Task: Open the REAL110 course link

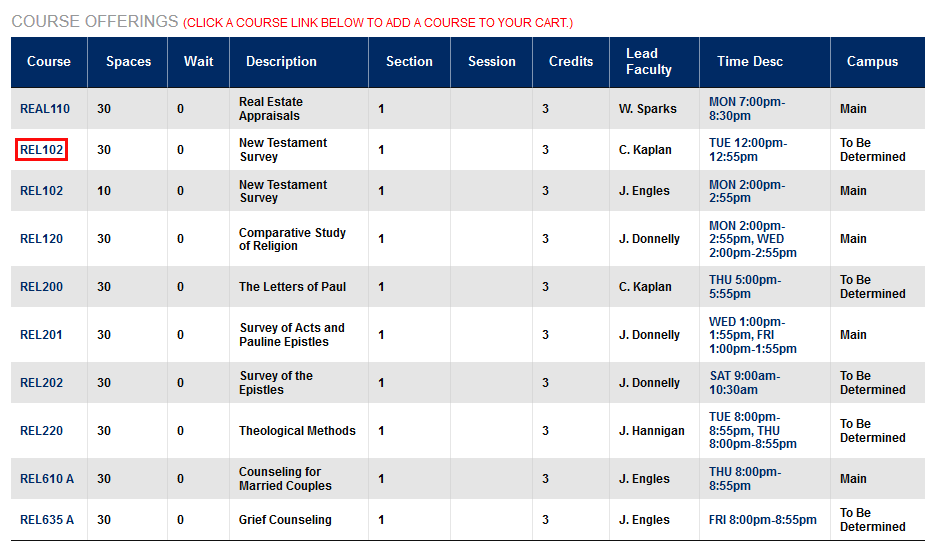Action: click(x=45, y=109)
